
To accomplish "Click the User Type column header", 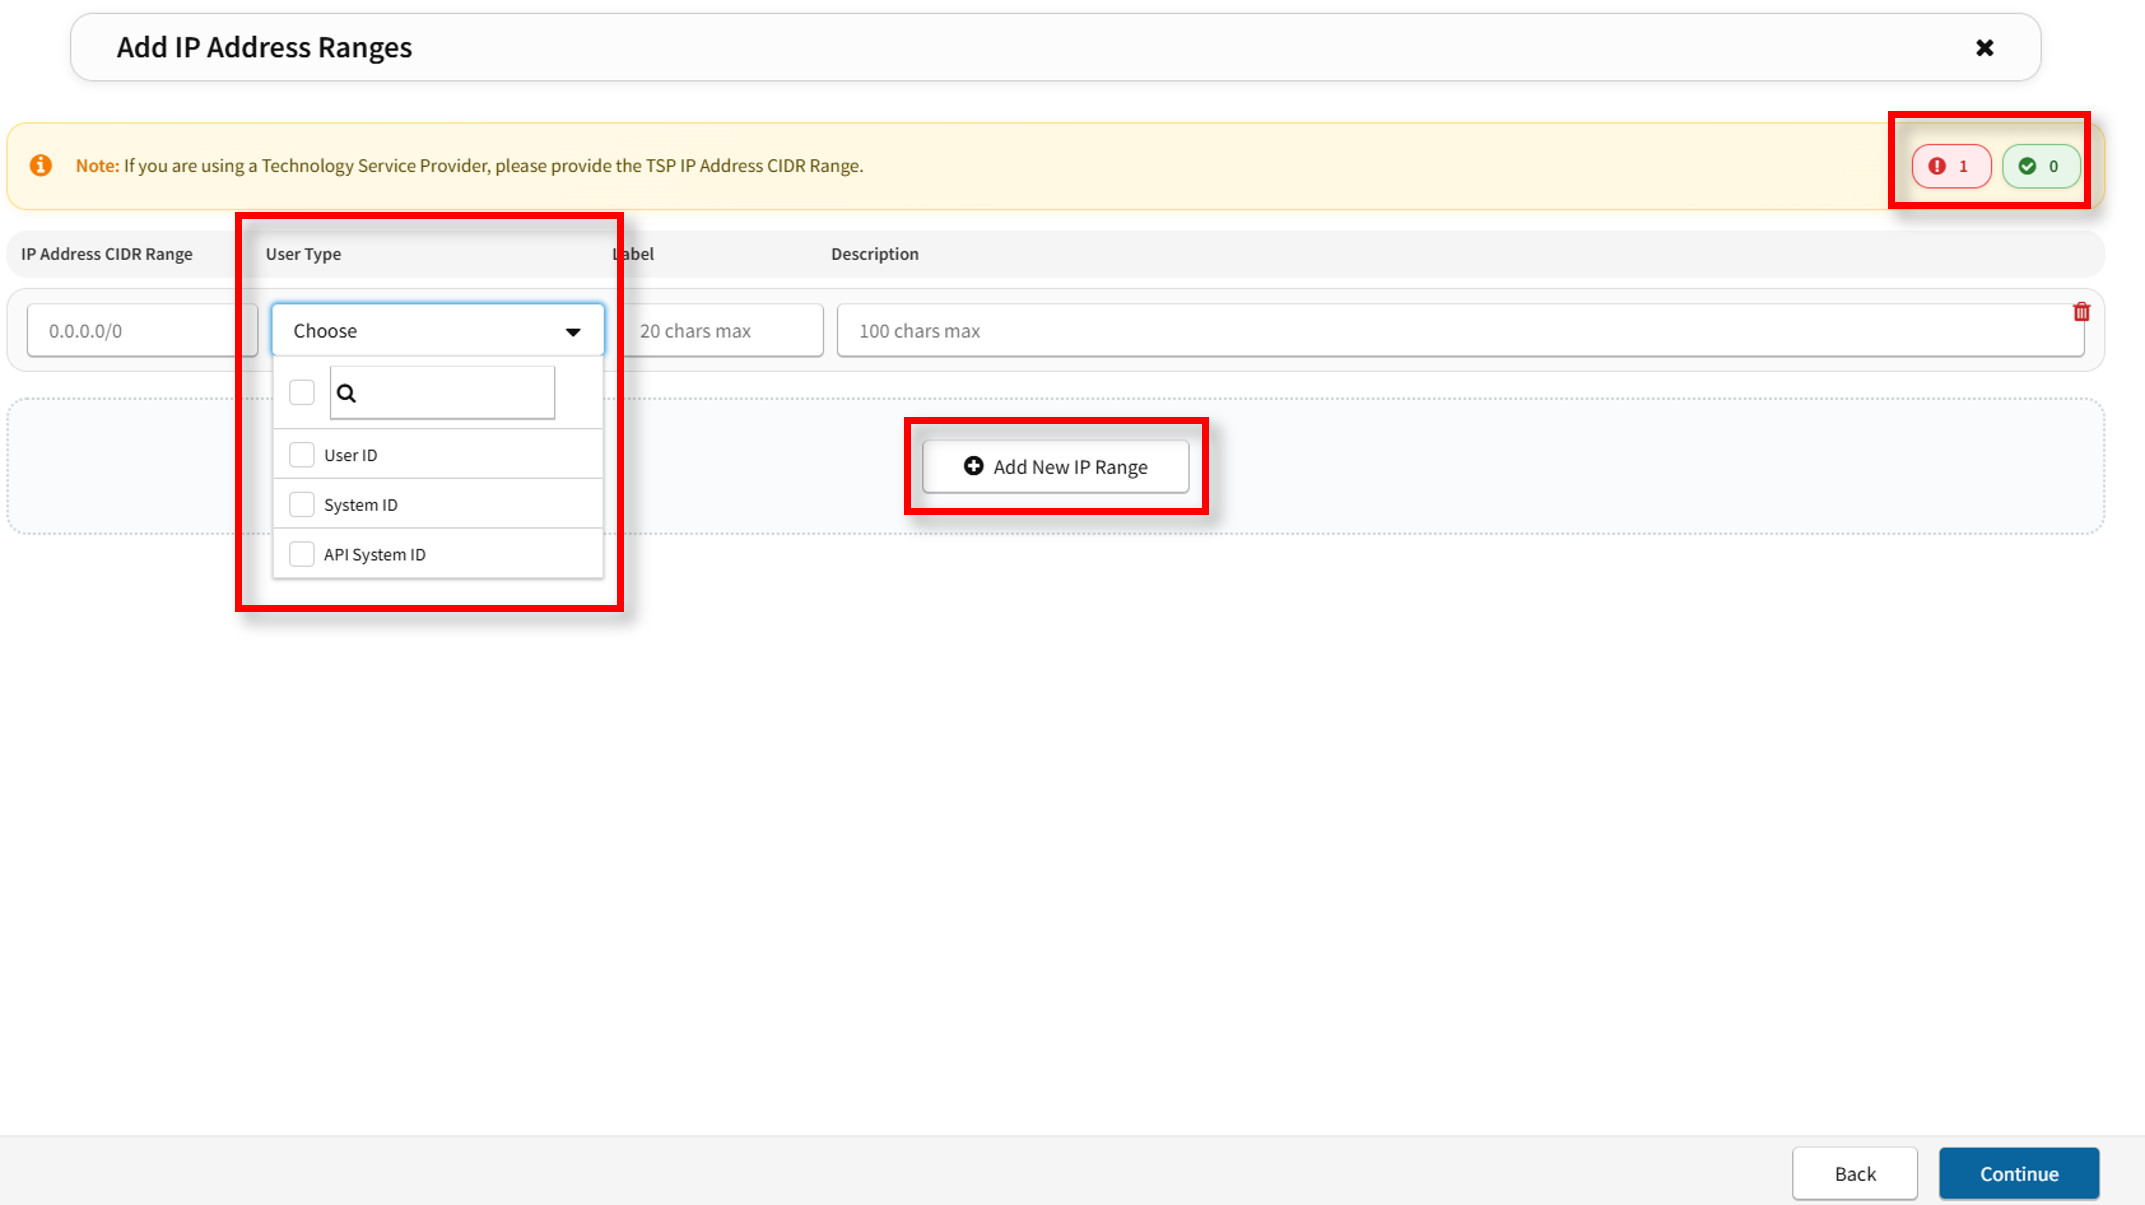I will [x=303, y=254].
